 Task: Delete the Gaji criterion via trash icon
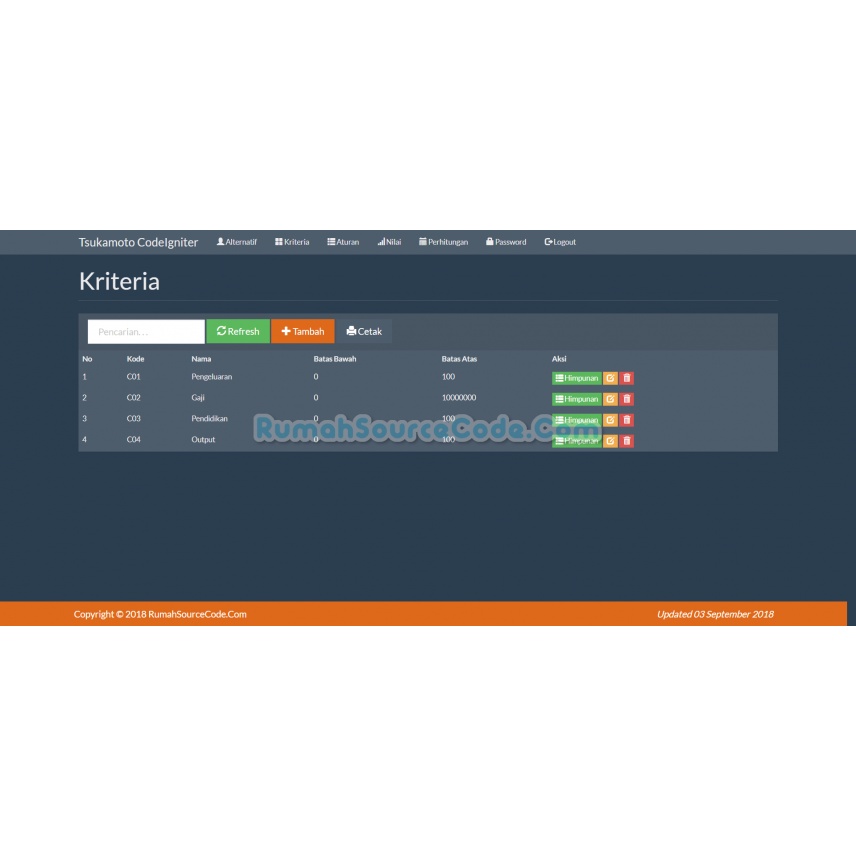coord(627,399)
